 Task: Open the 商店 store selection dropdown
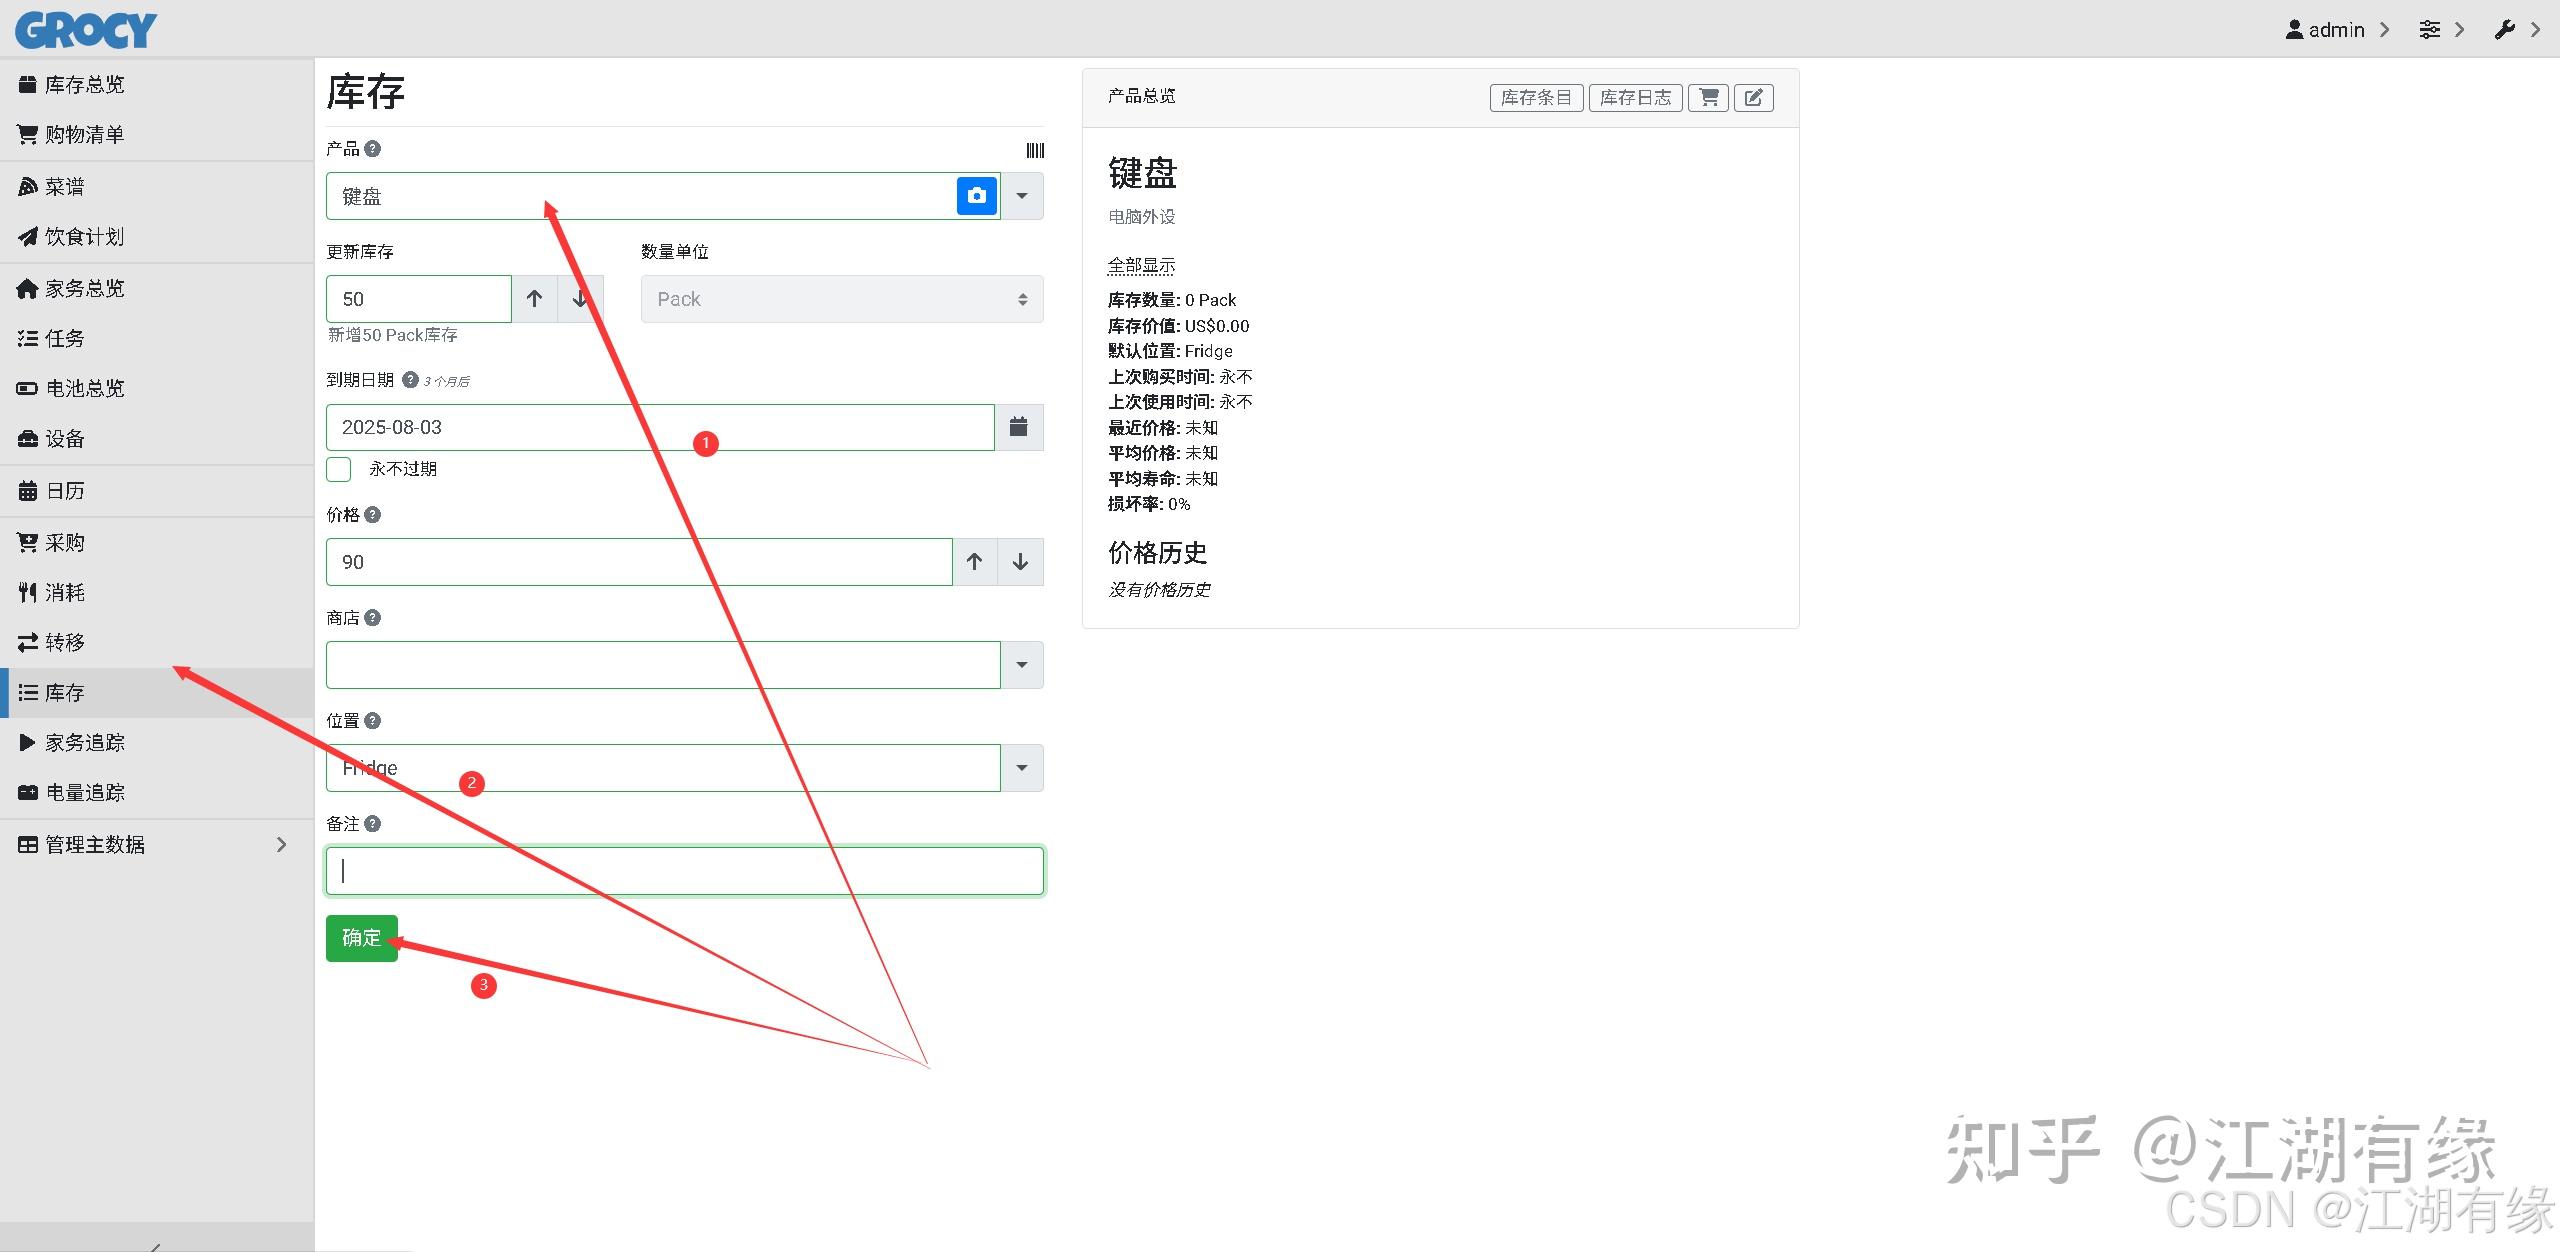1021,664
